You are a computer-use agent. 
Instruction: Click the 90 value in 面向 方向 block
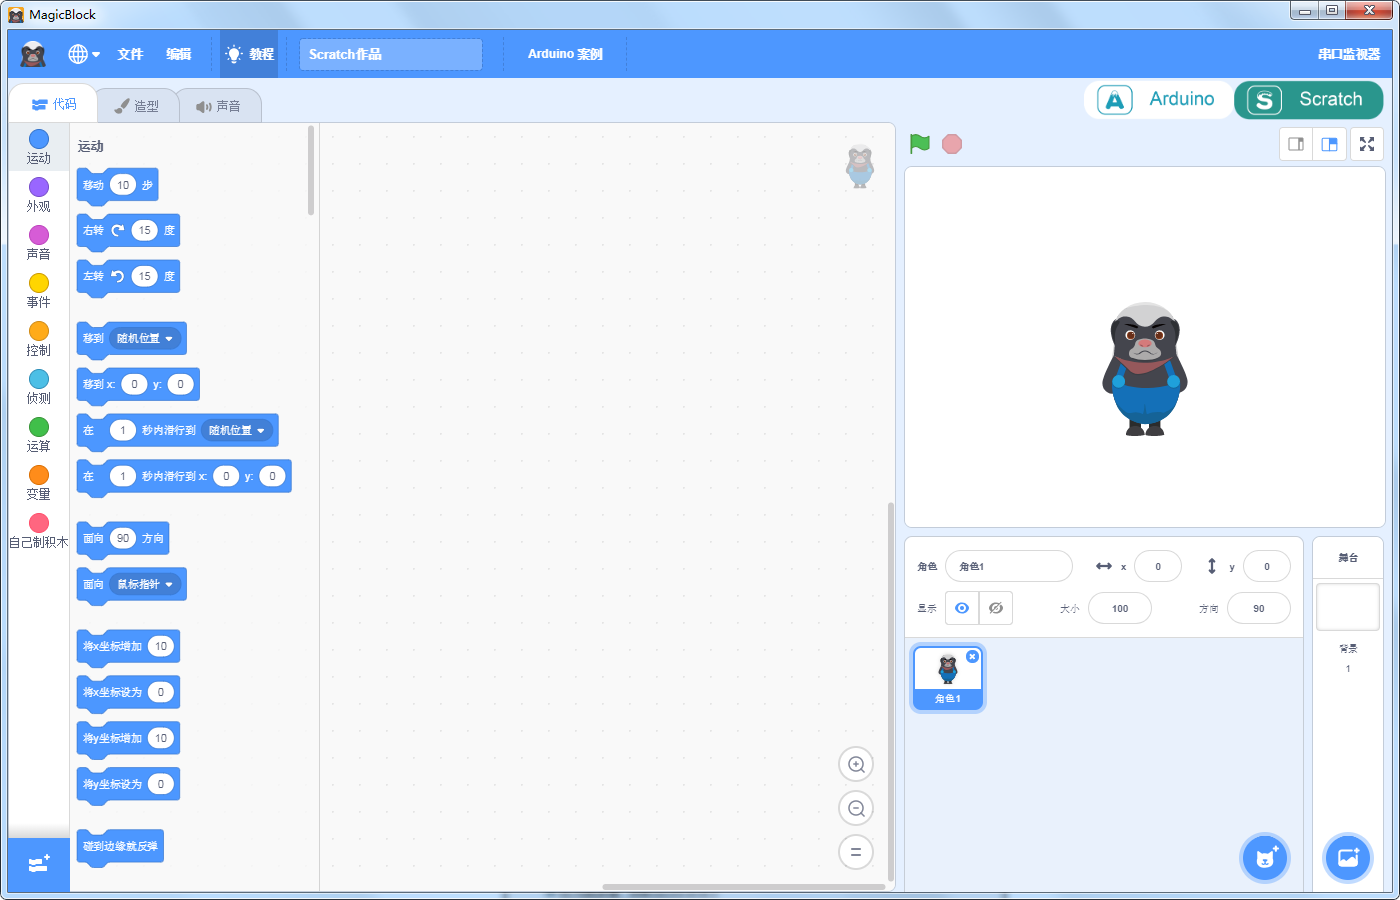point(122,538)
